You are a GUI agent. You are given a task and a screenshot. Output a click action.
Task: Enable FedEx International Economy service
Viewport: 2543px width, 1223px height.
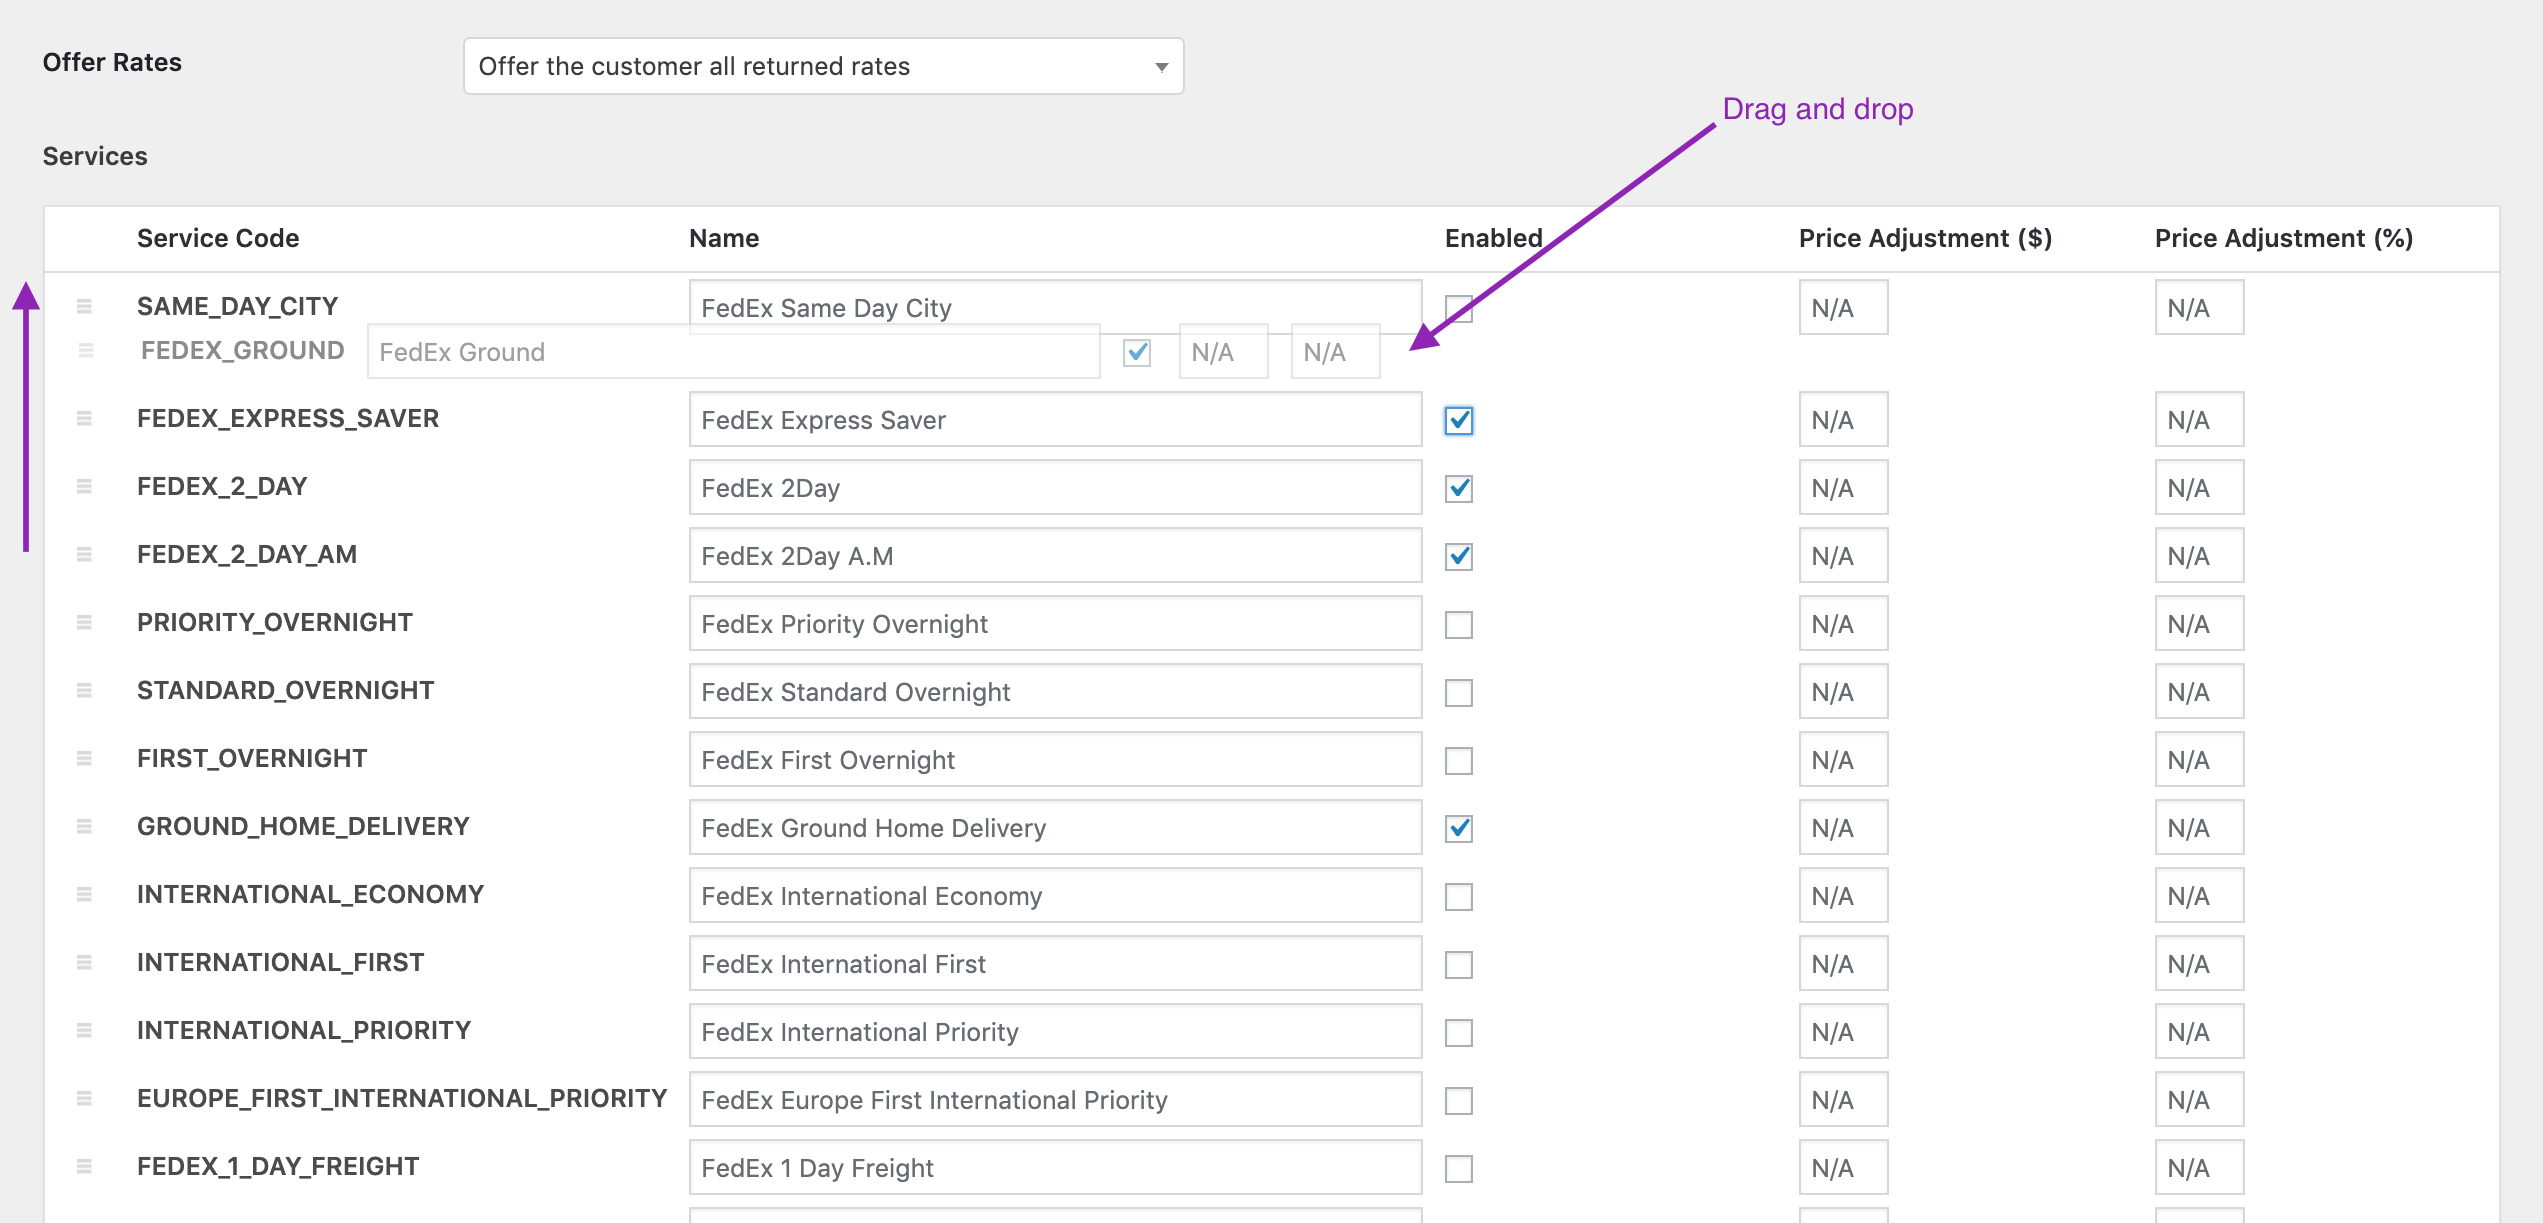click(1459, 897)
